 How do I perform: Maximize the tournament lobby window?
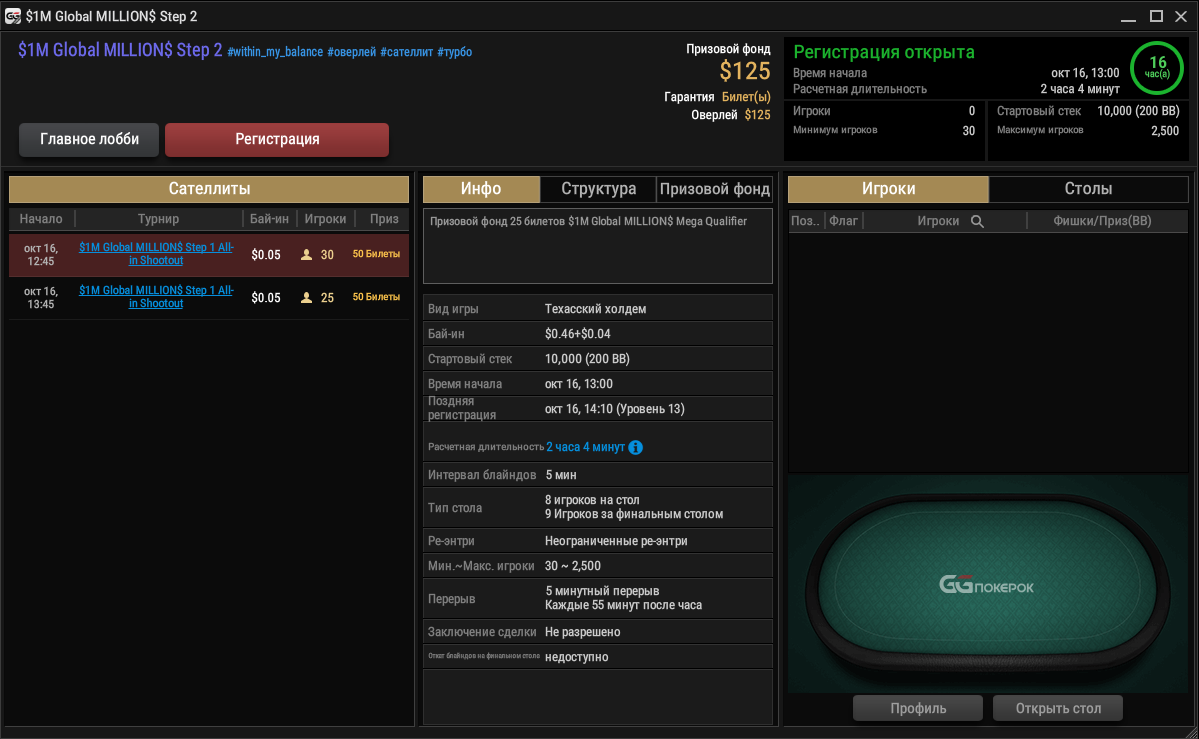coord(1156,16)
